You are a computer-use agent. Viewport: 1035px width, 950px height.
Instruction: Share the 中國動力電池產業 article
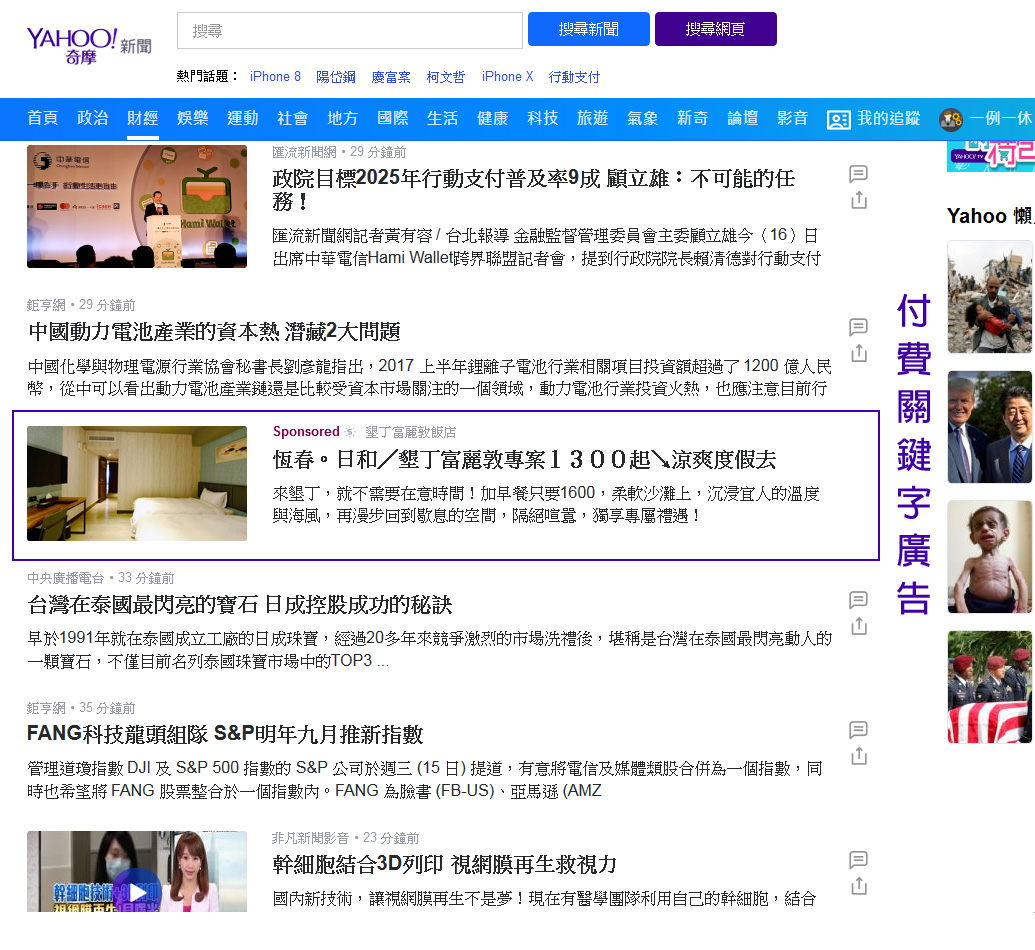858,354
